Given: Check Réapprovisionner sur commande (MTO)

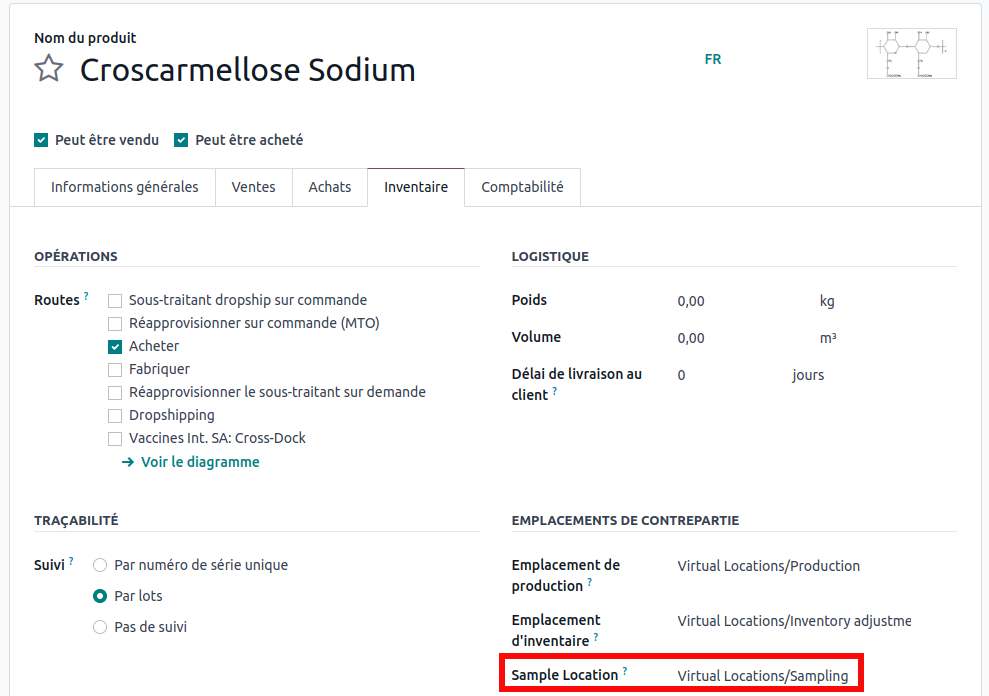Looking at the screenshot, I should pyautogui.click(x=115, y=324).
